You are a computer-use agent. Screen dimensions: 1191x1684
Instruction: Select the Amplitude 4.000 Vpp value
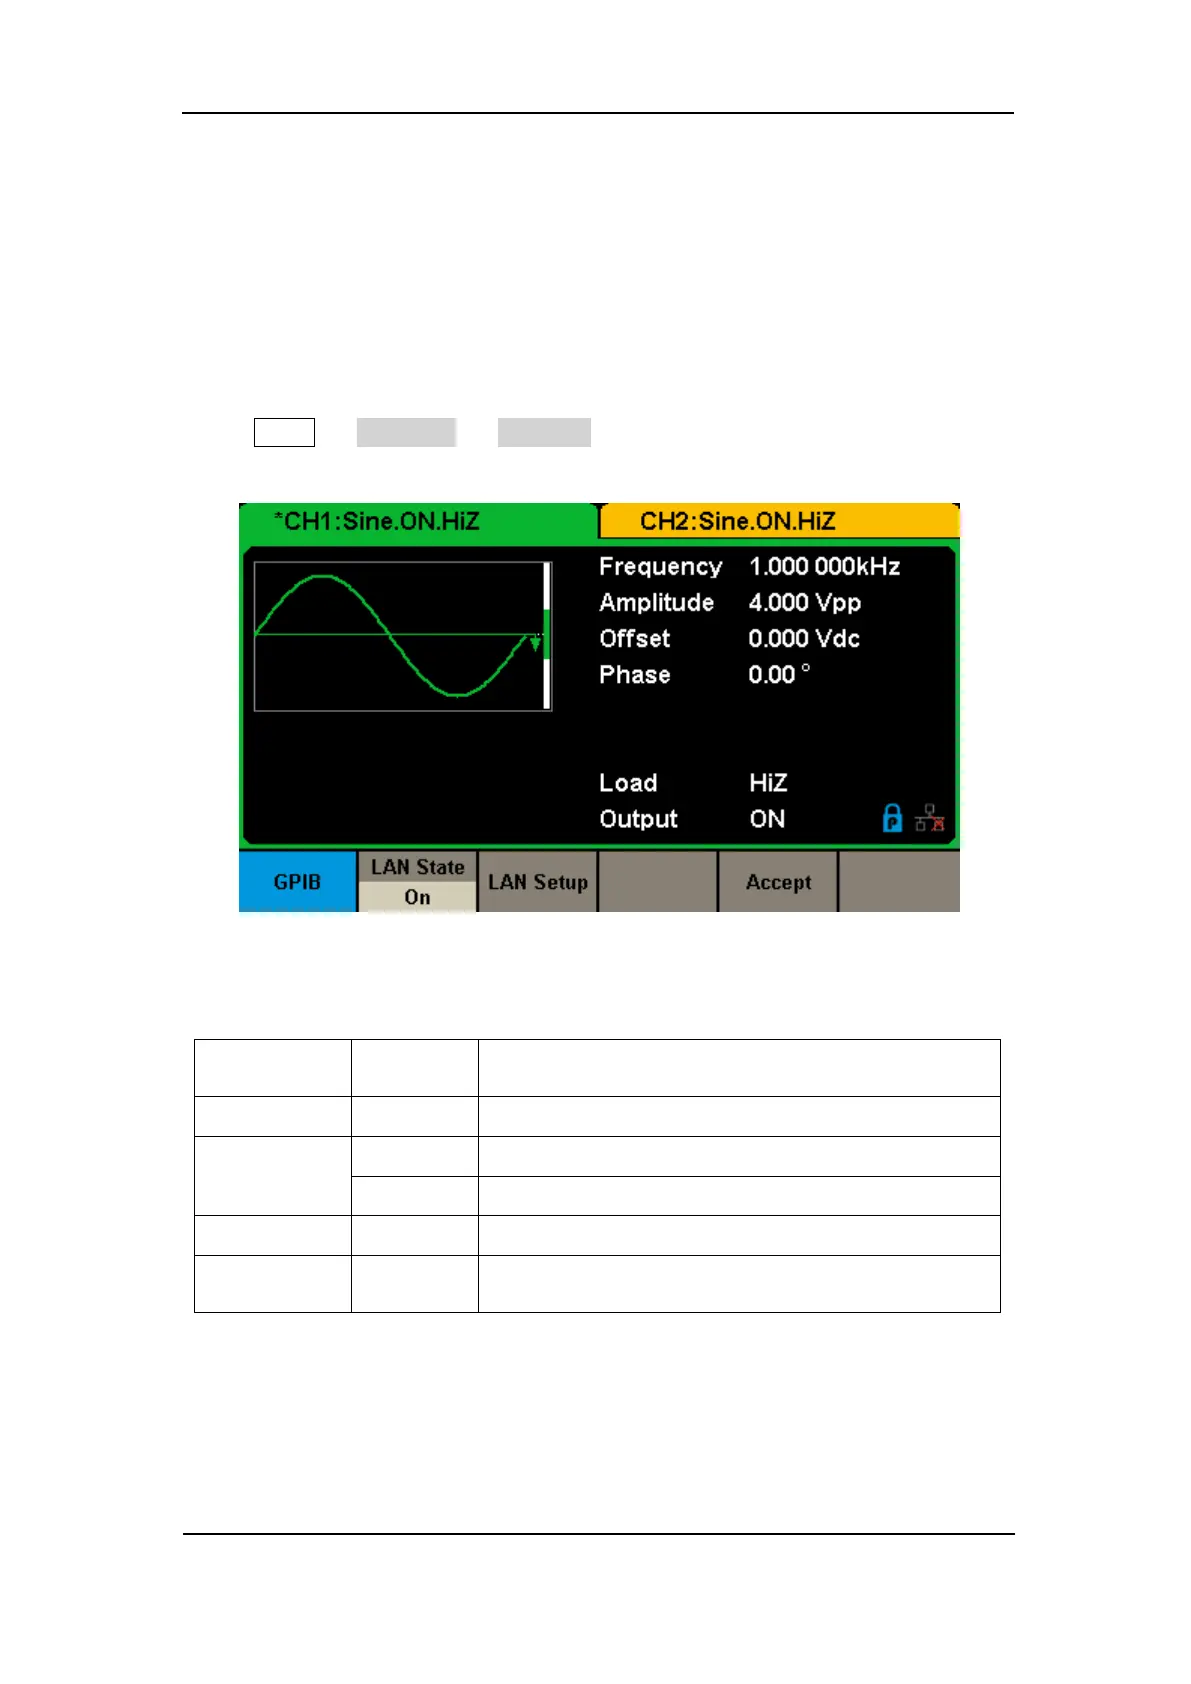pyautogui.click(x=805, y=603)
